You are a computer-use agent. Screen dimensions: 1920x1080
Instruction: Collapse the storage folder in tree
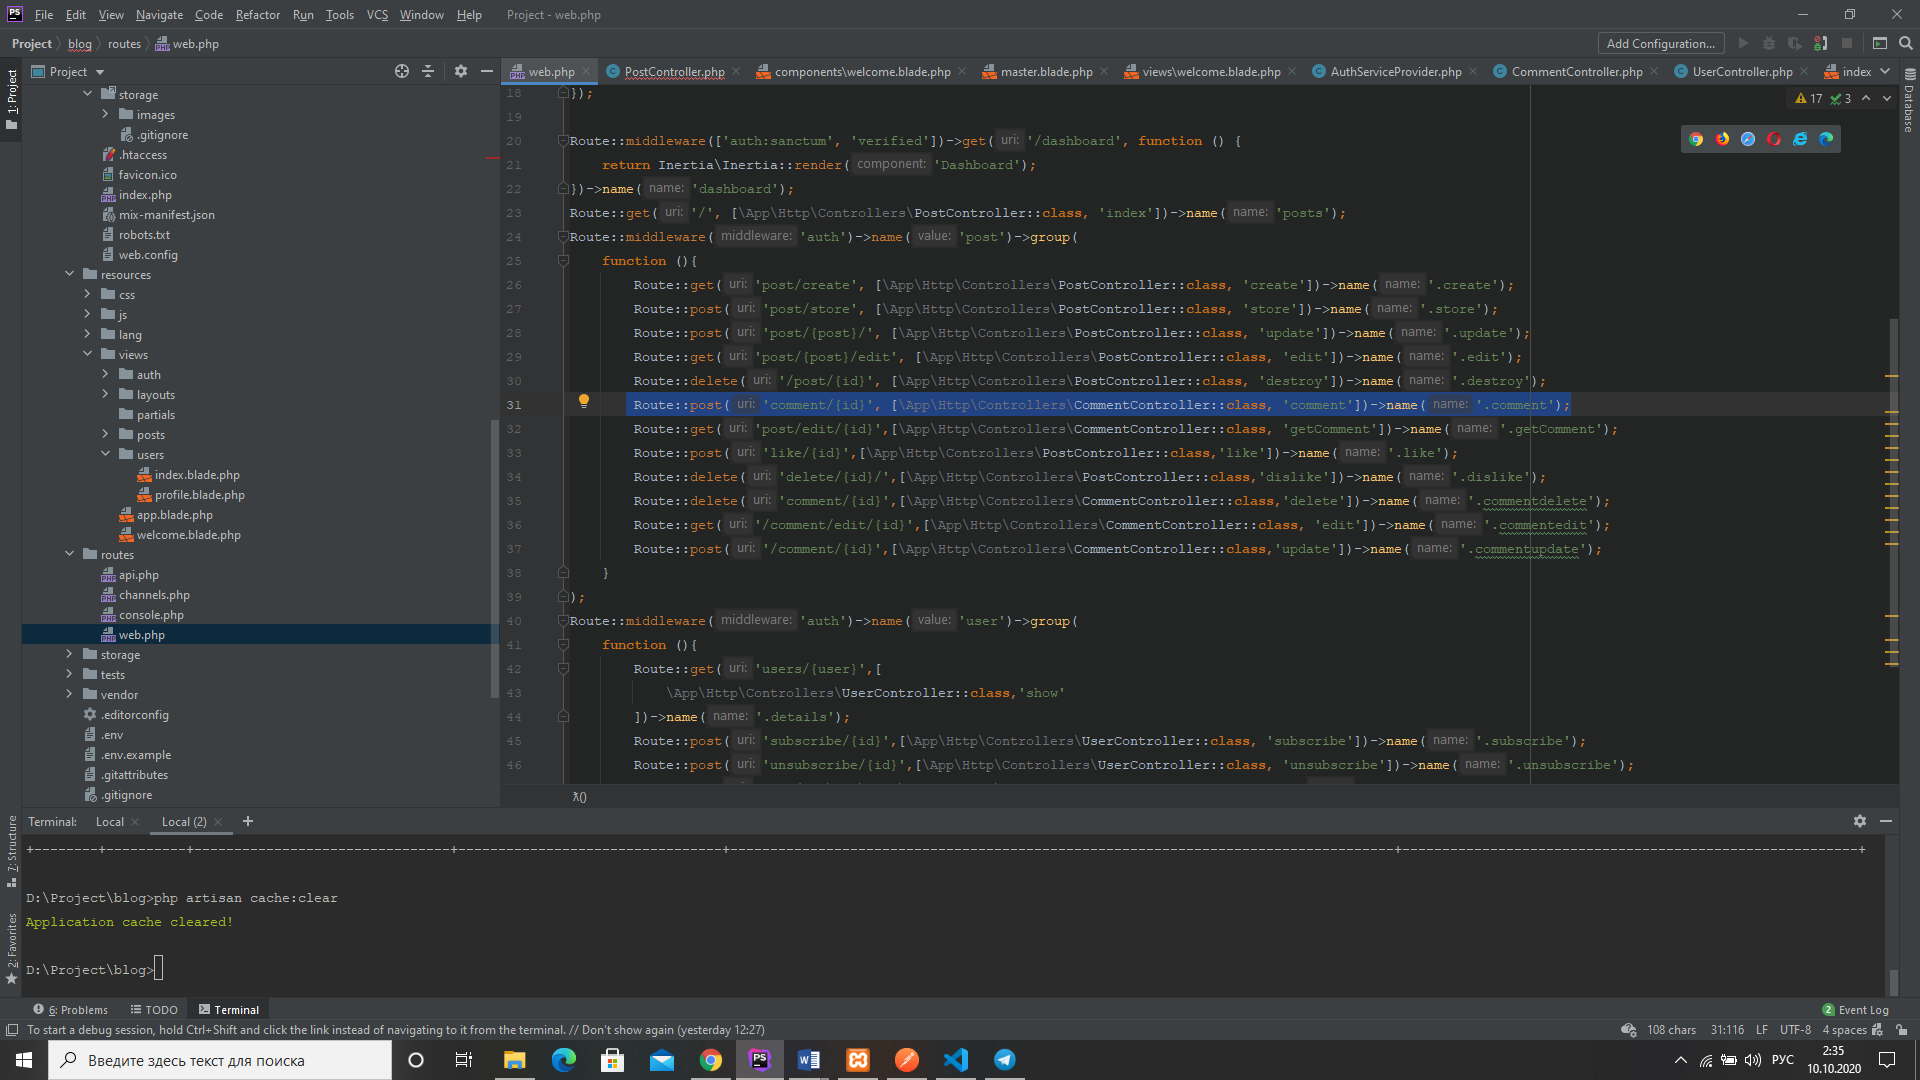pos(87,94)
